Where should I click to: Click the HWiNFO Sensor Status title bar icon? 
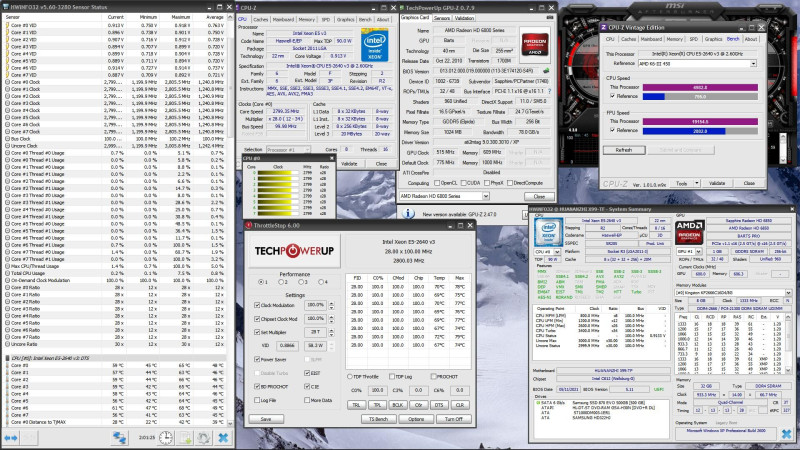click(x=6, y=7)
